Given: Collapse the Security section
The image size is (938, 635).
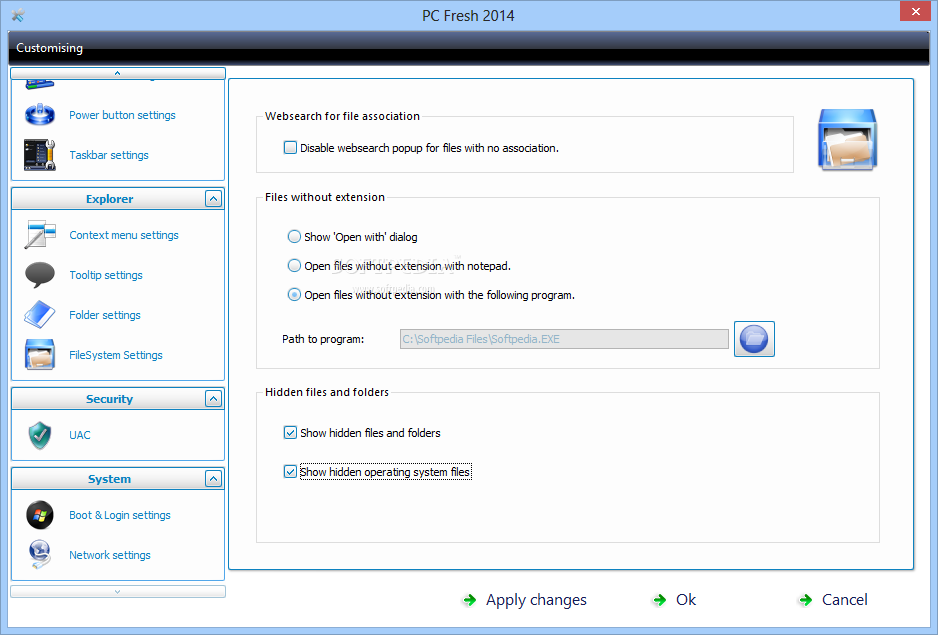Looking at the screenshot, I should point(213,399).
